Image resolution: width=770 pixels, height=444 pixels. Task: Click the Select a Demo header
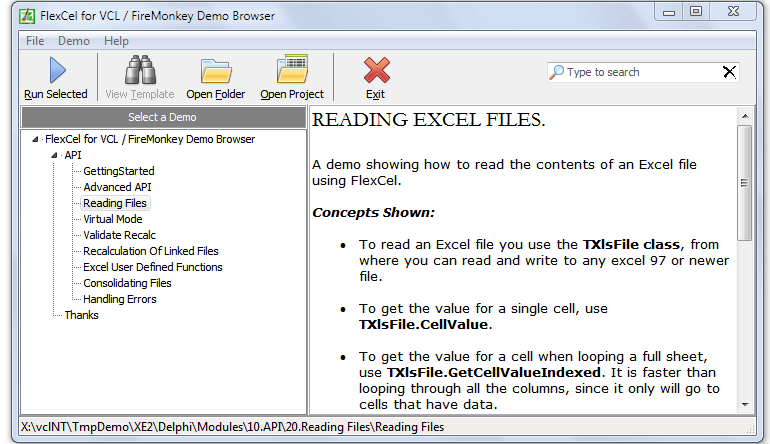[x=164, y=117]
